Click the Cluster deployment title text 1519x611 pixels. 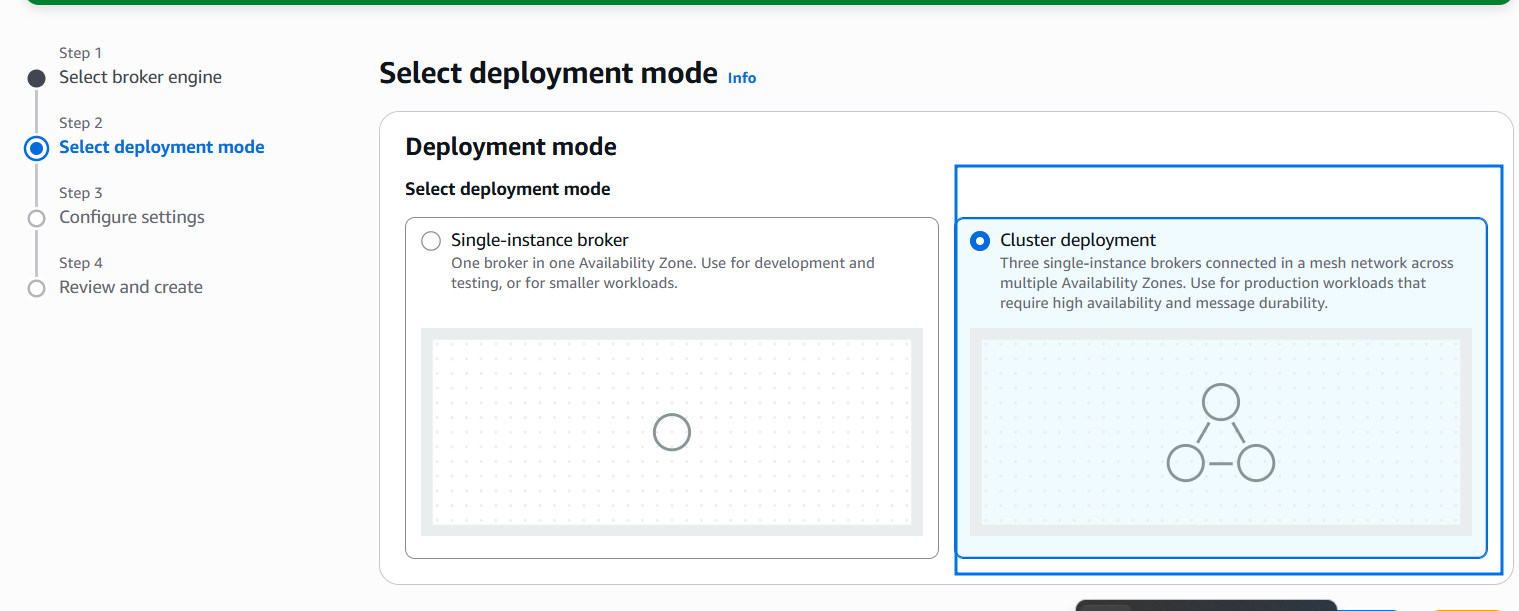[1078, 240]
